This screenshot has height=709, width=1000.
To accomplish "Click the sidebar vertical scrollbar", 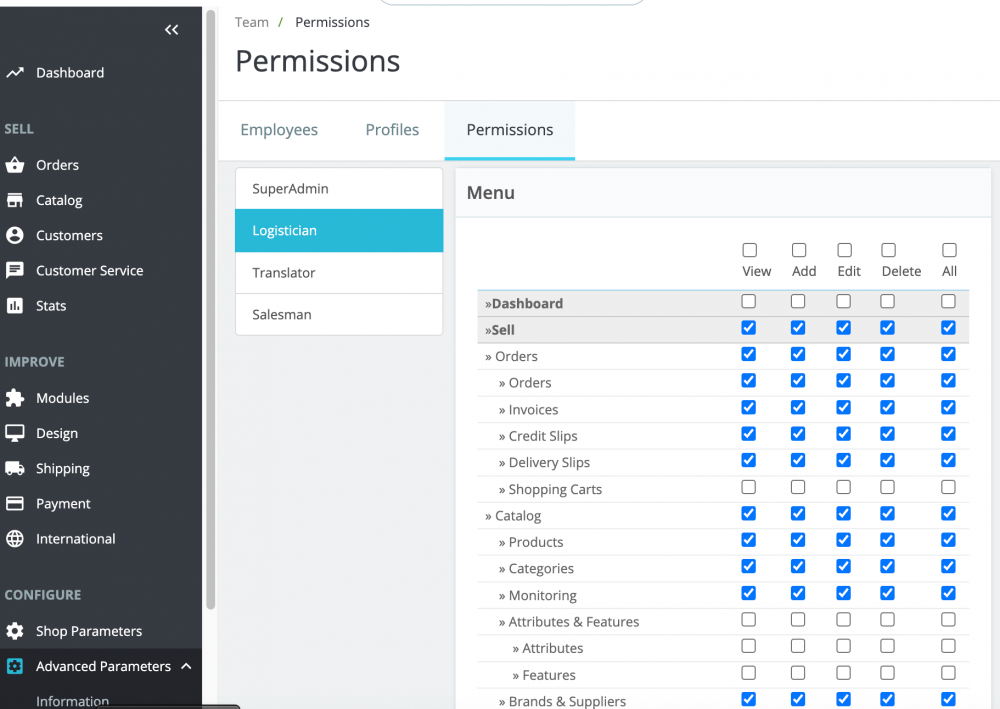I will click(x=210, y=300).
